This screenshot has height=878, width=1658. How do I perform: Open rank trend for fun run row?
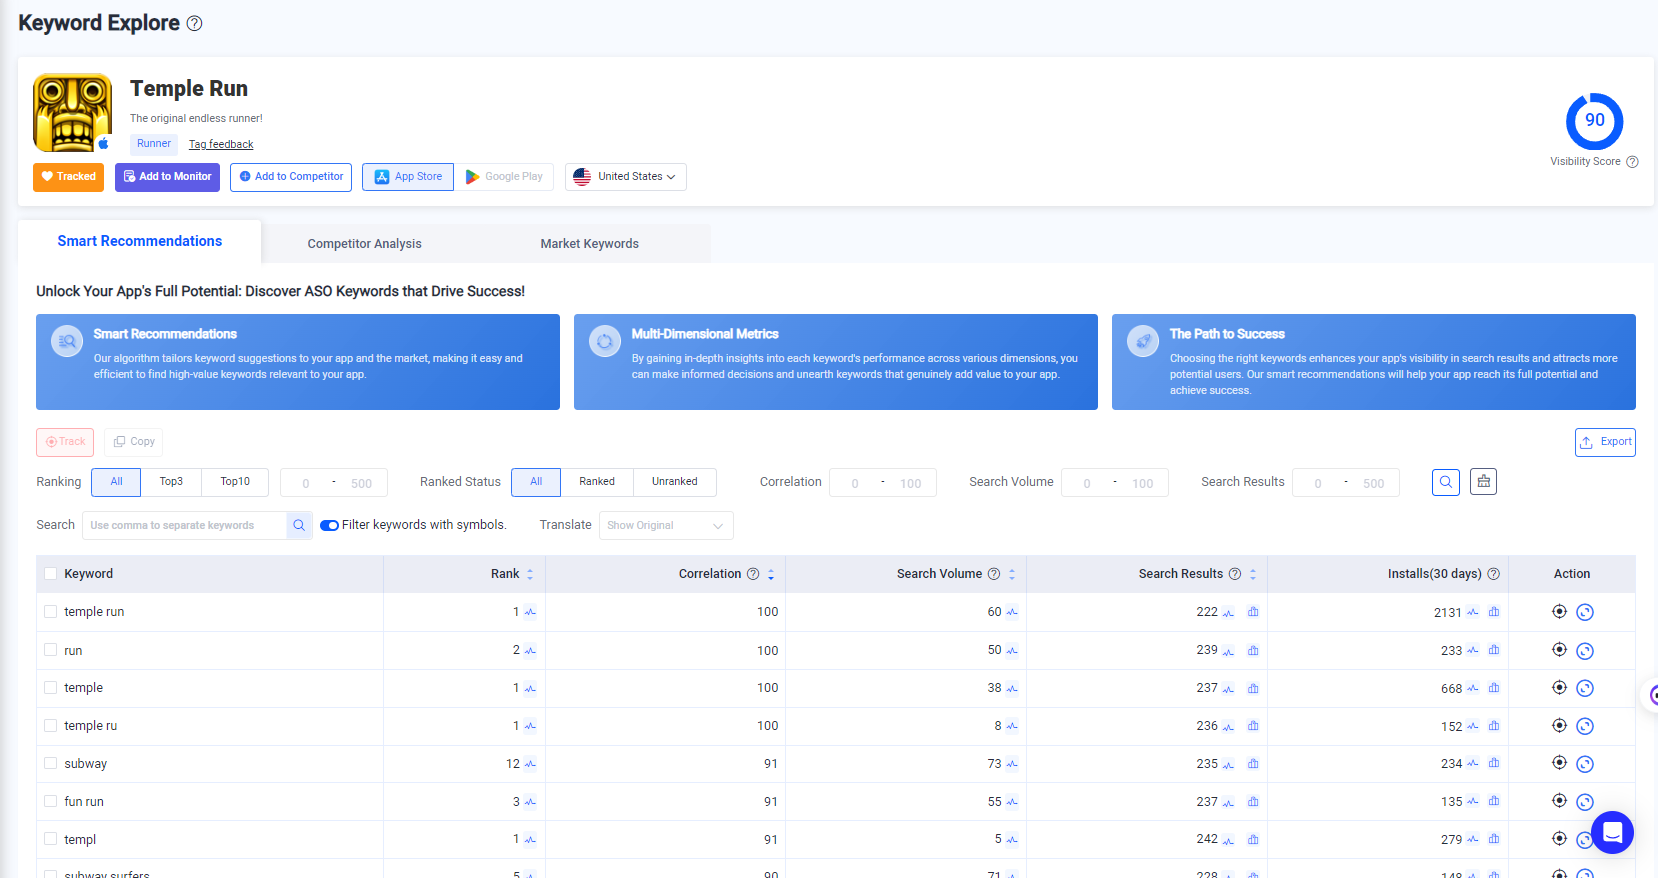[530, 802]
